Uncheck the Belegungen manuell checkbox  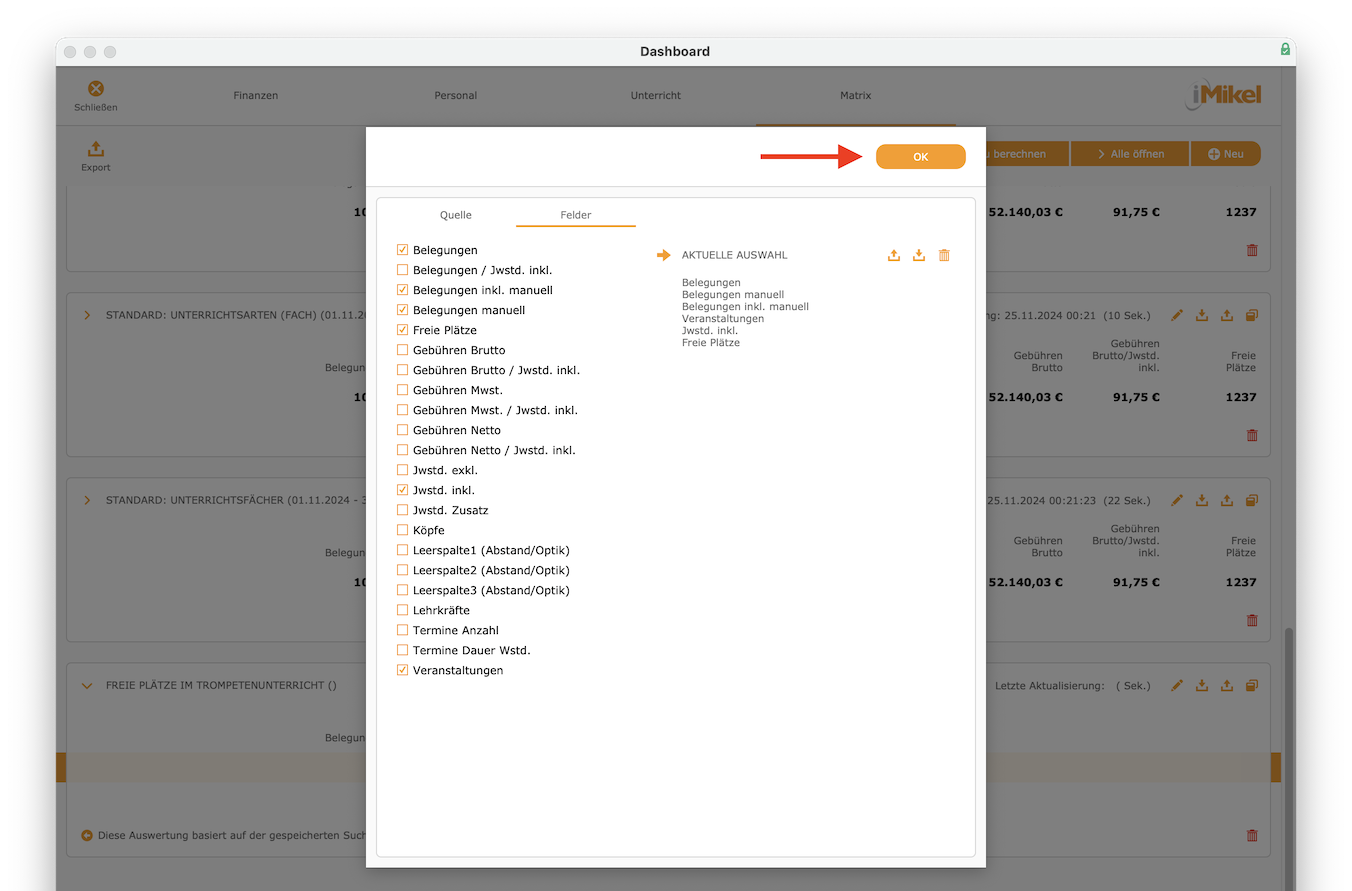[x=402, y=310]
